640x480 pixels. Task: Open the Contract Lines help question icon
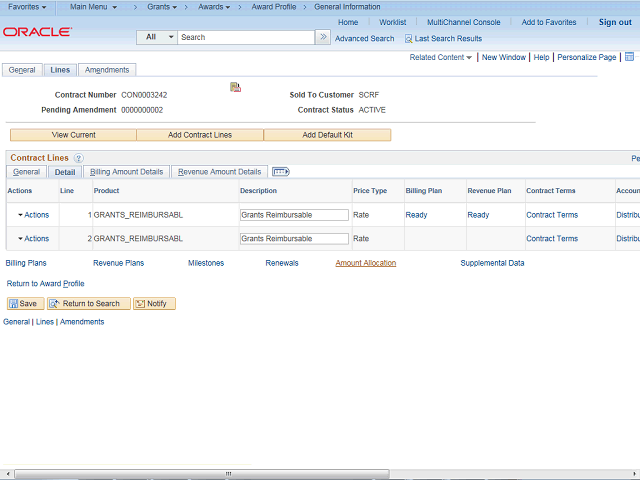click(x=79, y=158)
